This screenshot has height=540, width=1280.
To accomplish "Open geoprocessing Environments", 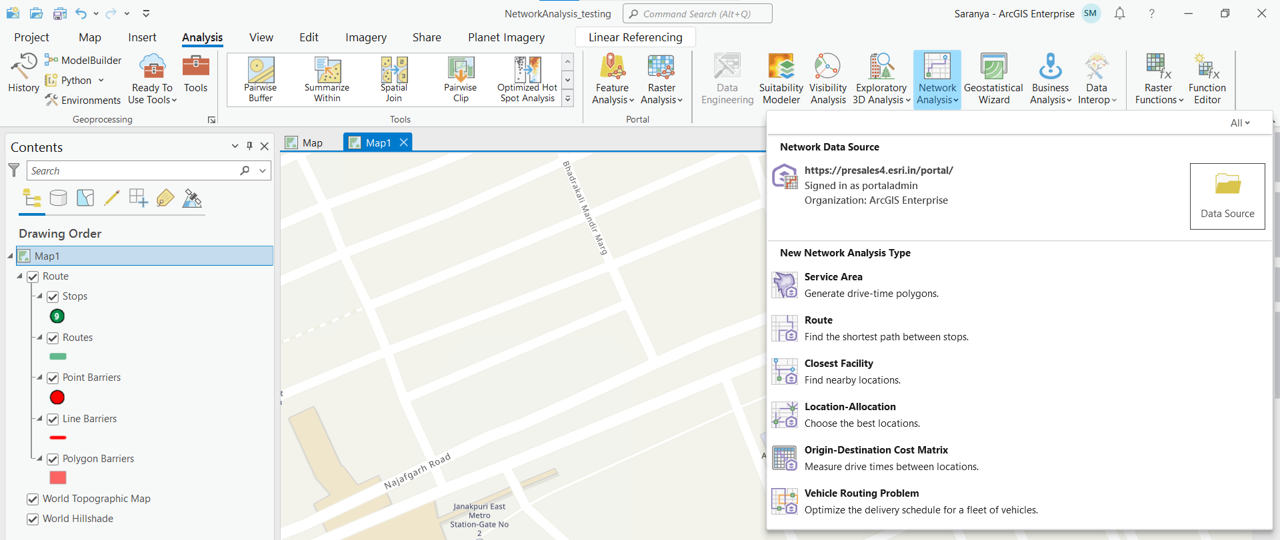I will point(83,100).
